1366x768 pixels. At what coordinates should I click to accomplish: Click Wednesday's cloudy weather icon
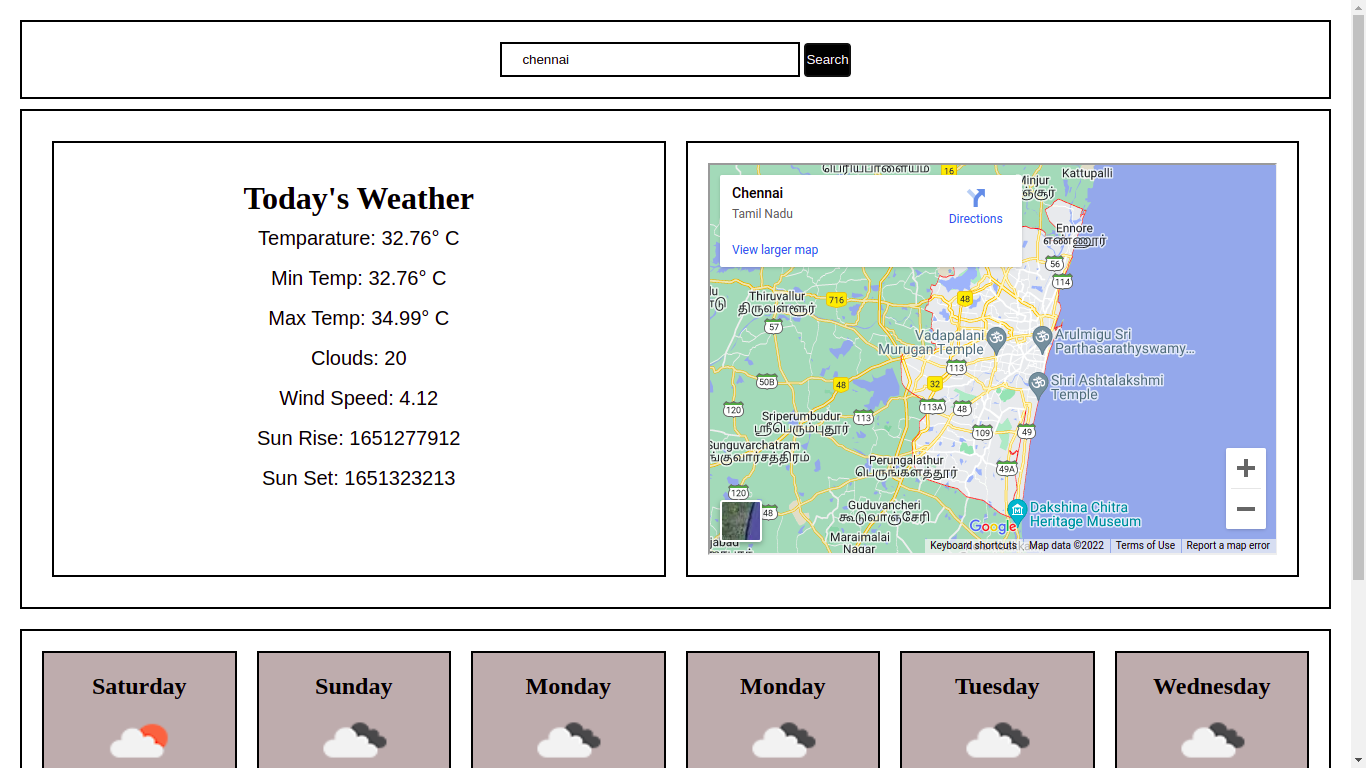[x=1212, y=740]
